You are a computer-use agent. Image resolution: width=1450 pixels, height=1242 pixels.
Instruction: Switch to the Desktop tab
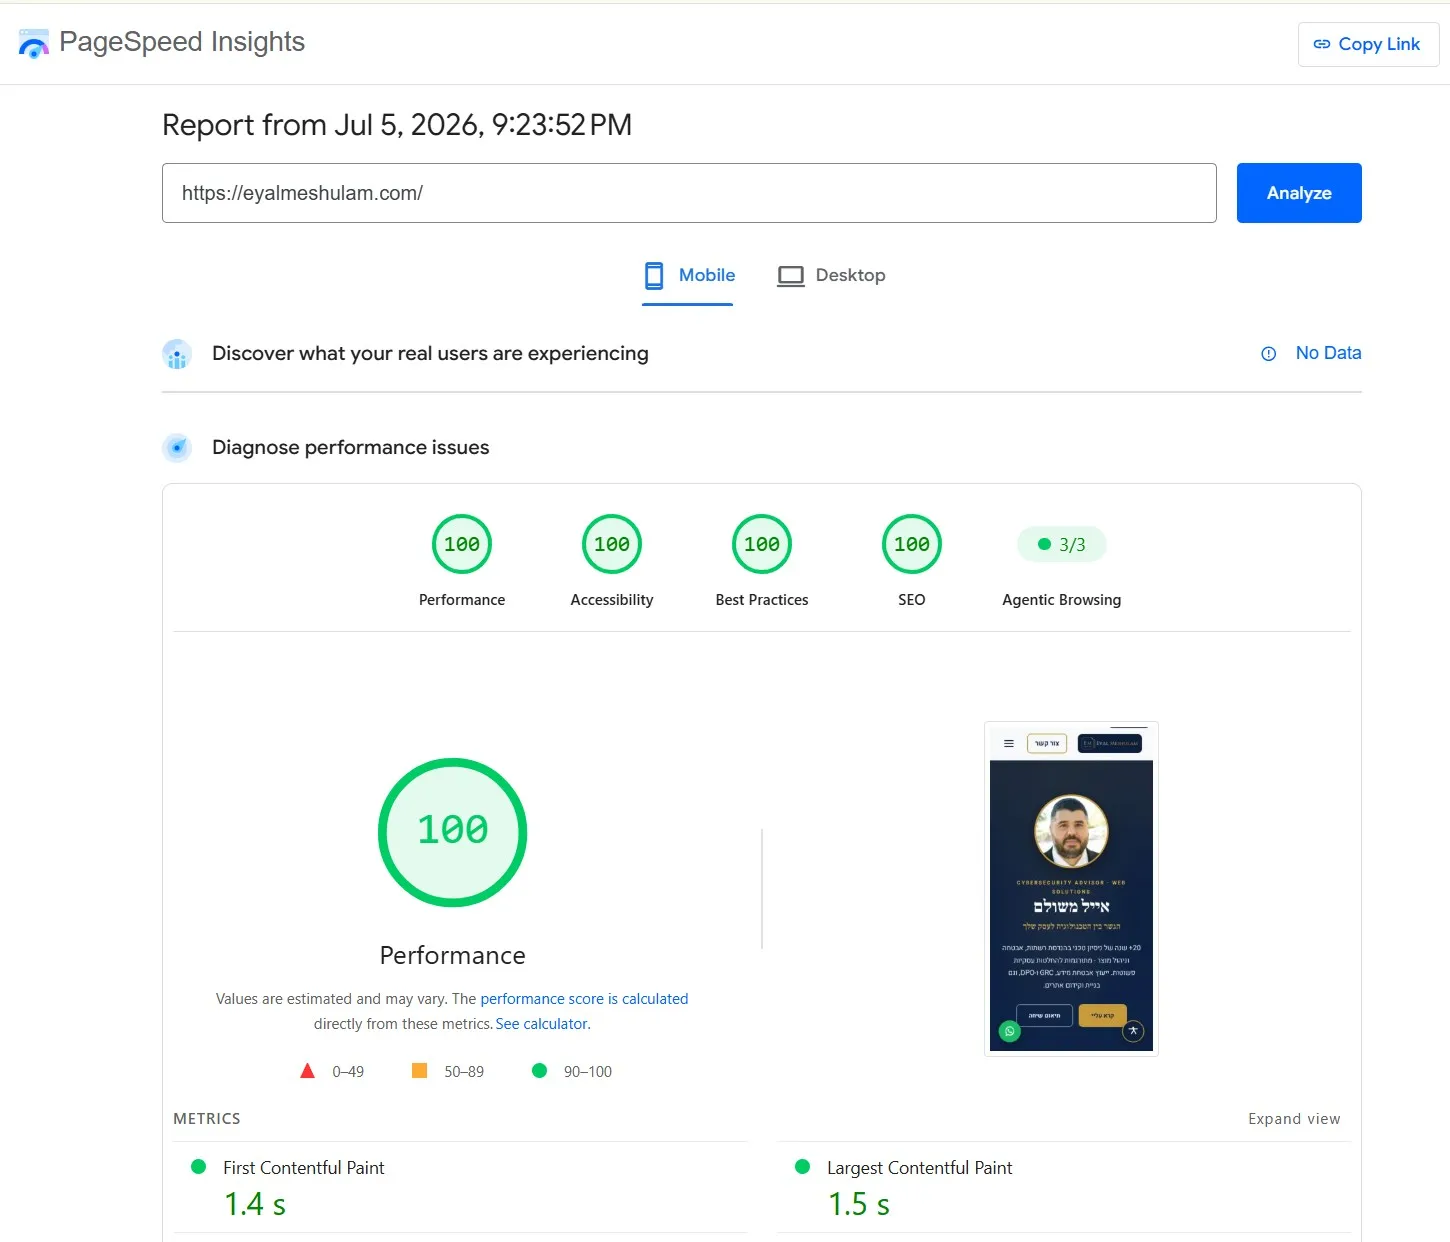831,276
